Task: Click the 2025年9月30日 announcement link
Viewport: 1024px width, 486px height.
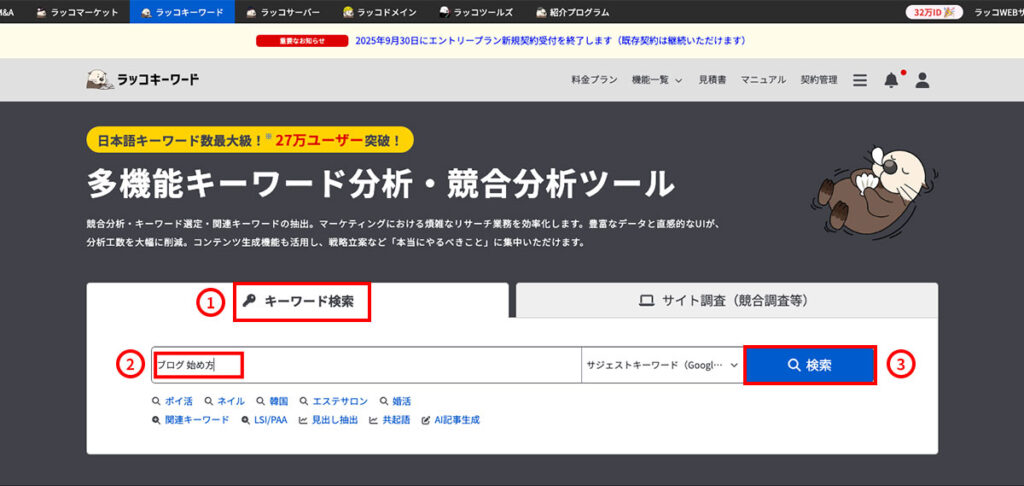Action: (550, 41)
